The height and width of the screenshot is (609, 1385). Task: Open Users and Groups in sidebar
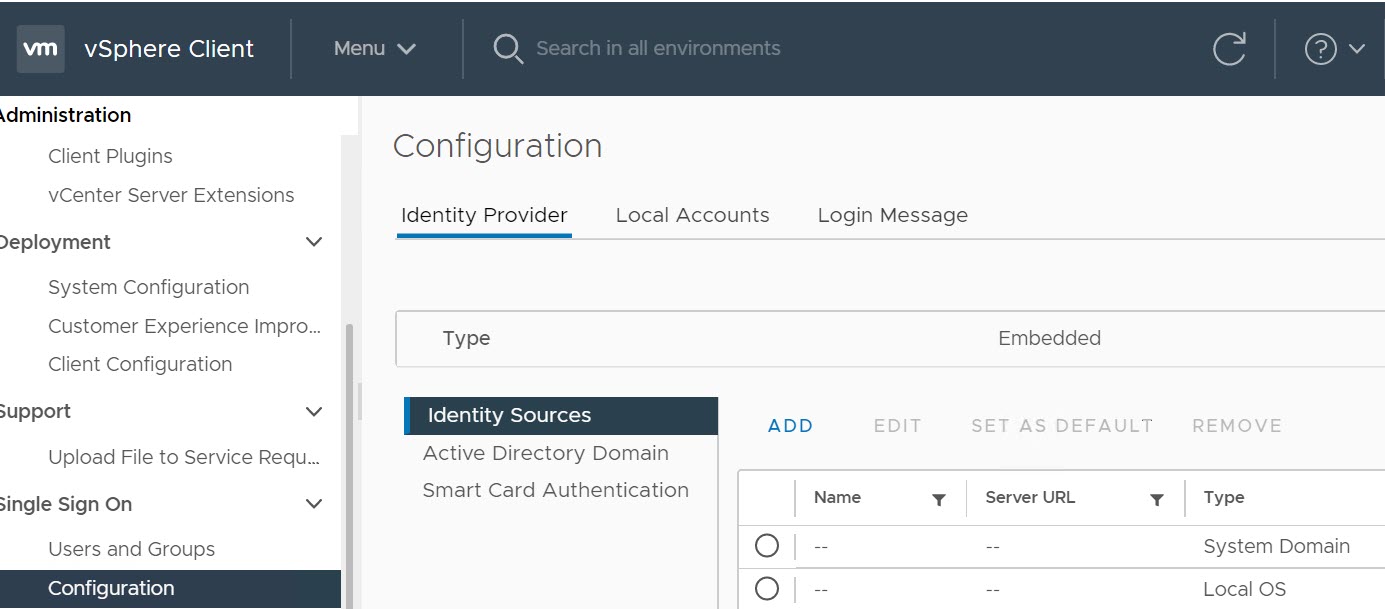point(131,549)
